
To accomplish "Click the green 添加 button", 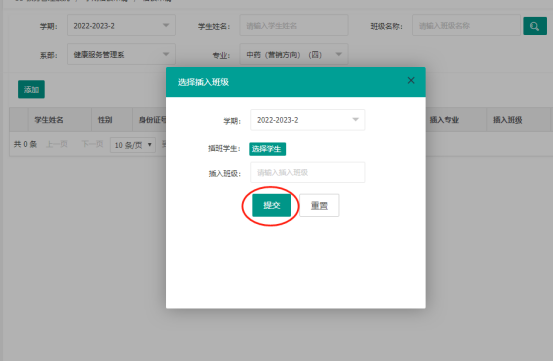I will coord(31,89).
